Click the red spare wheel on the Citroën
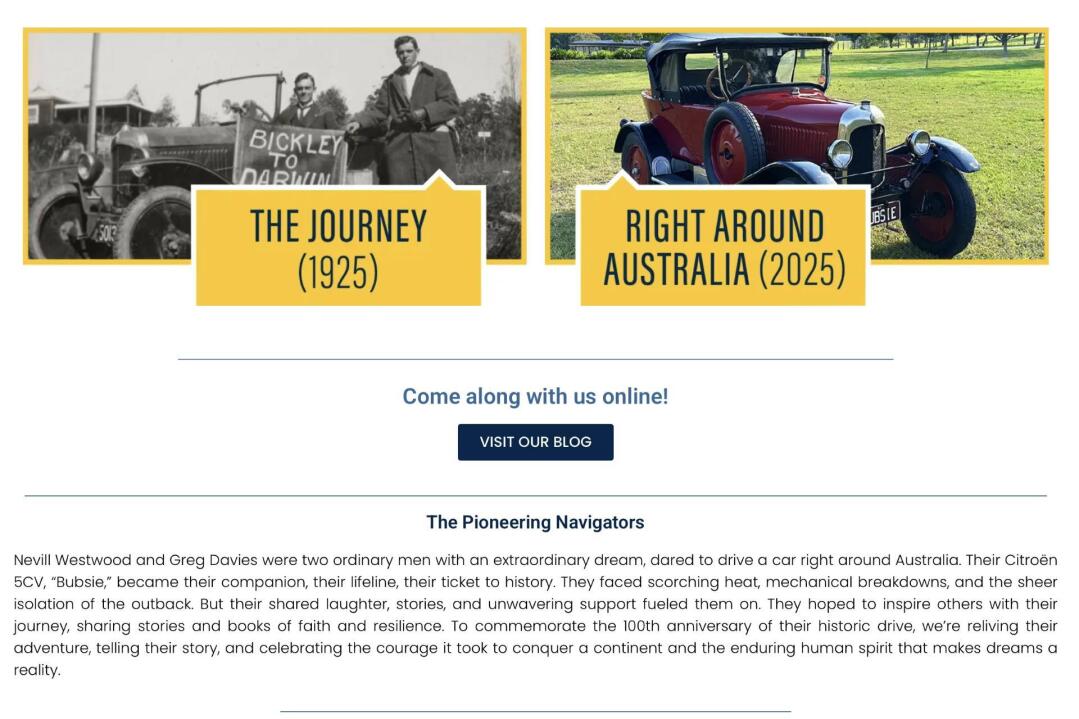This screenshot has height=719, width=1079. (x=731, y=143)
